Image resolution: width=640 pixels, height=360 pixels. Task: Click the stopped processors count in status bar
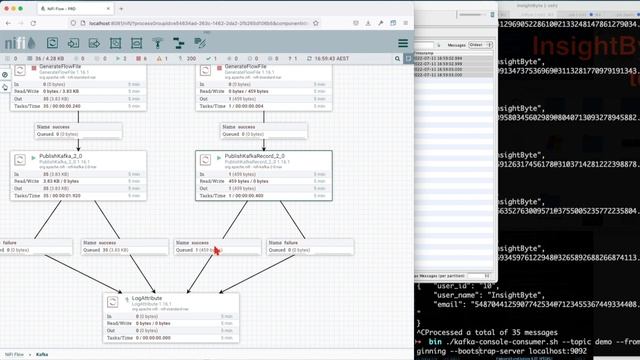pyautogui.click(x=141, y=59)
